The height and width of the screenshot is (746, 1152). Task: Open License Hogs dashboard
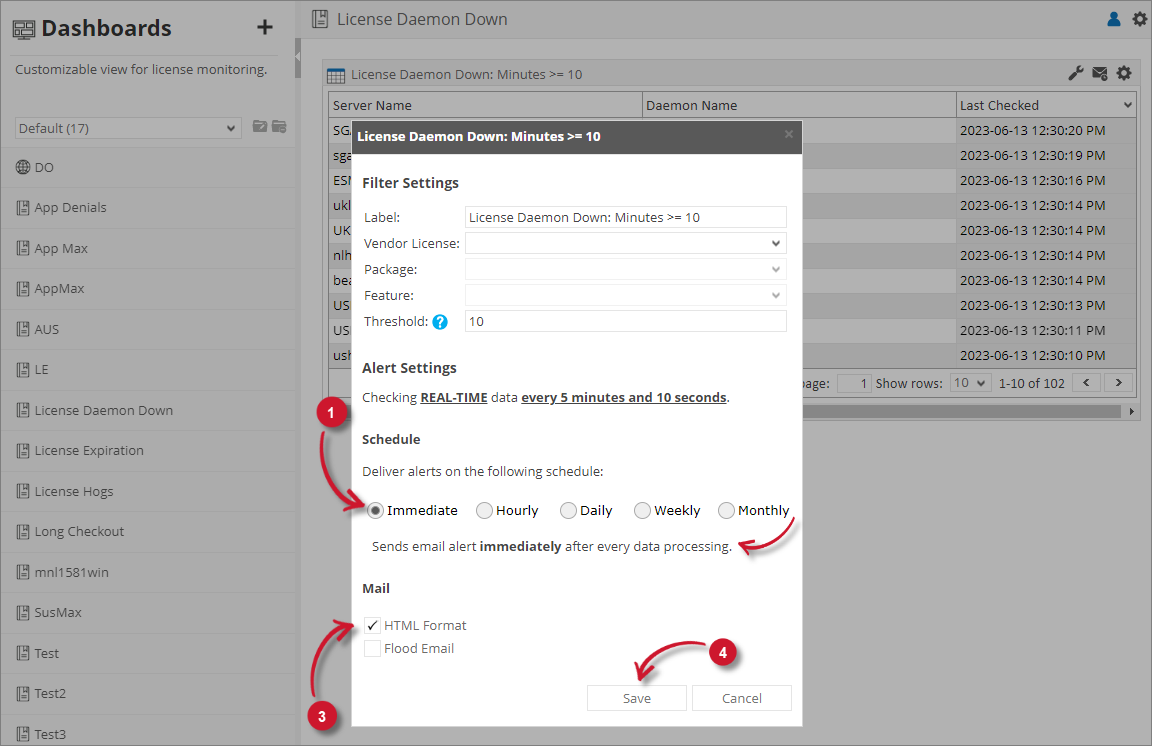[147, 491]
